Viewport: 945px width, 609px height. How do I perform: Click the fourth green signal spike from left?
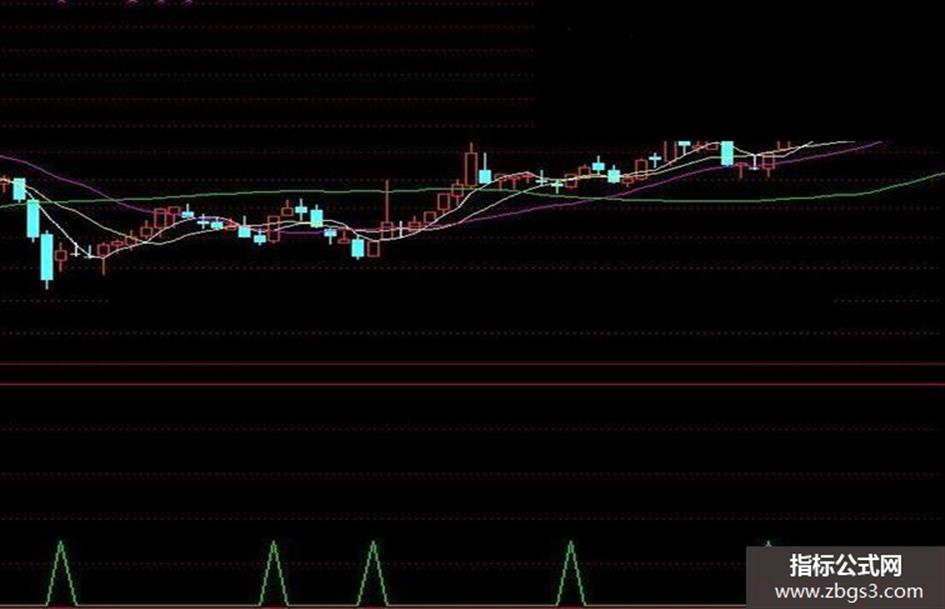click(x=571, y=573)
